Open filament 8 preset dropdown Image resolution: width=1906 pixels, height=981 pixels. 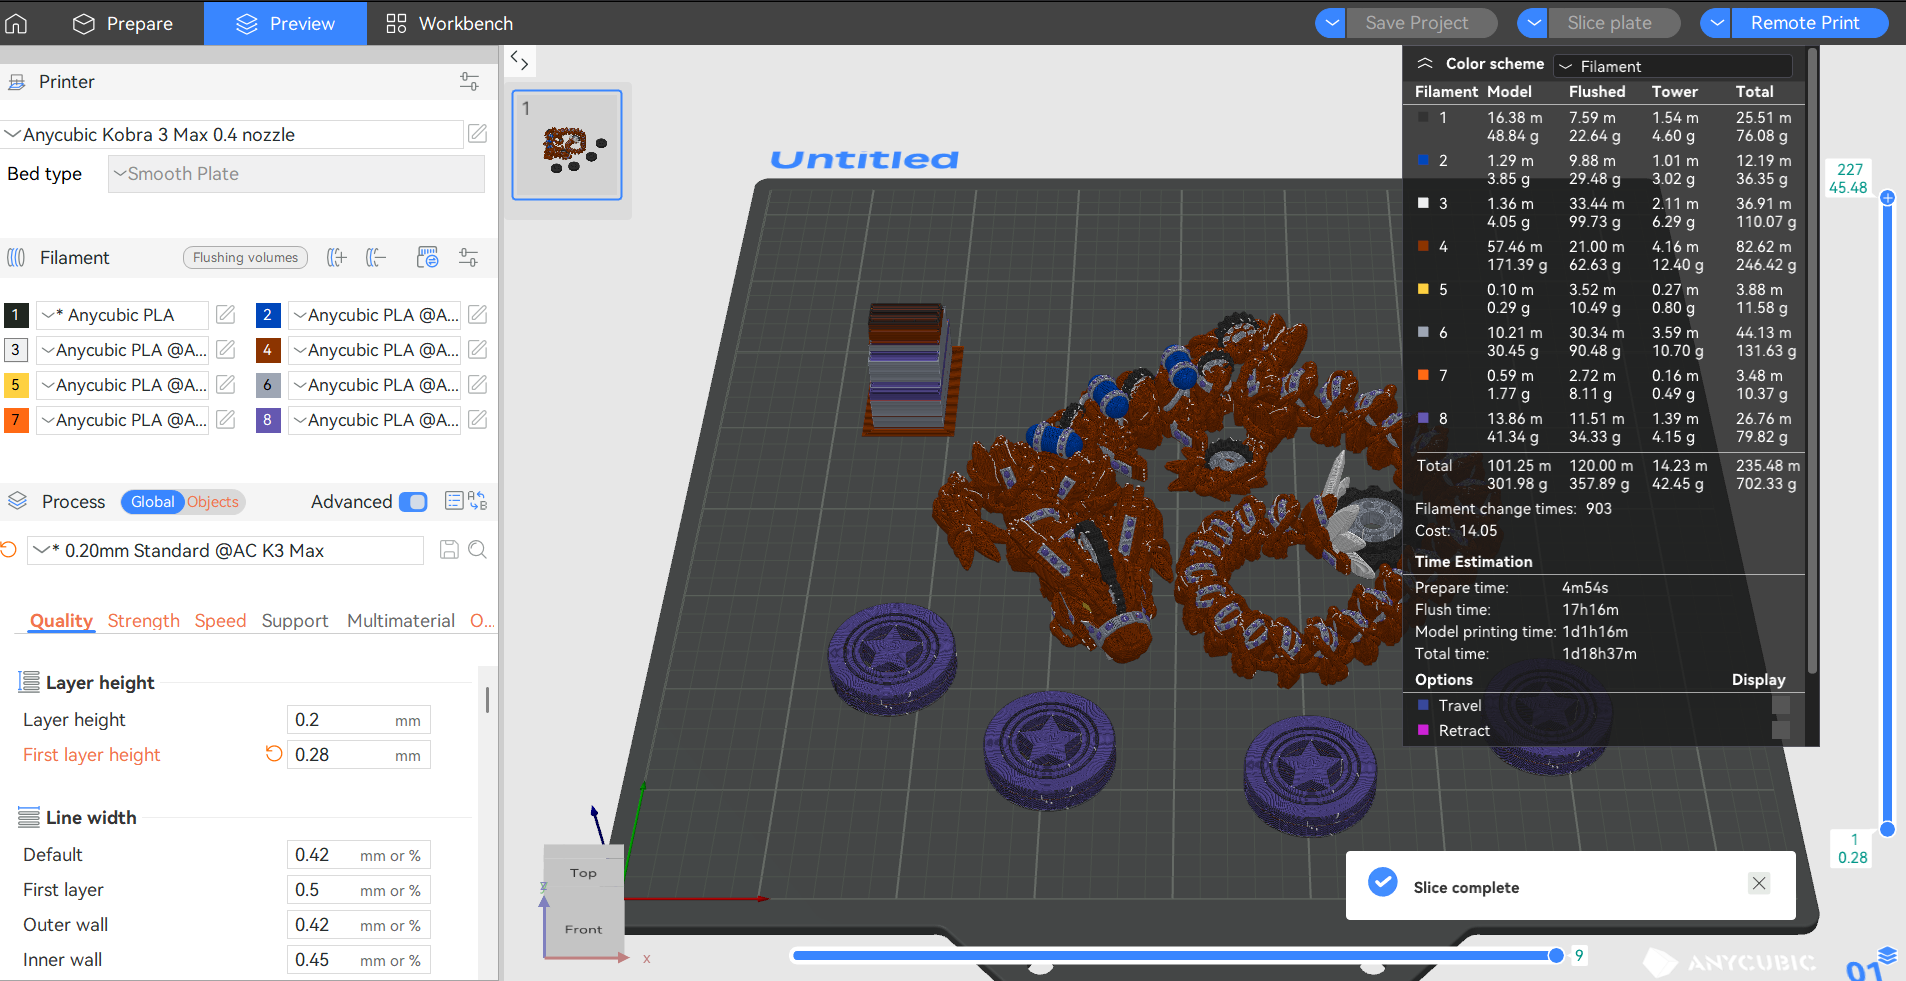click(x=374, y=420)
